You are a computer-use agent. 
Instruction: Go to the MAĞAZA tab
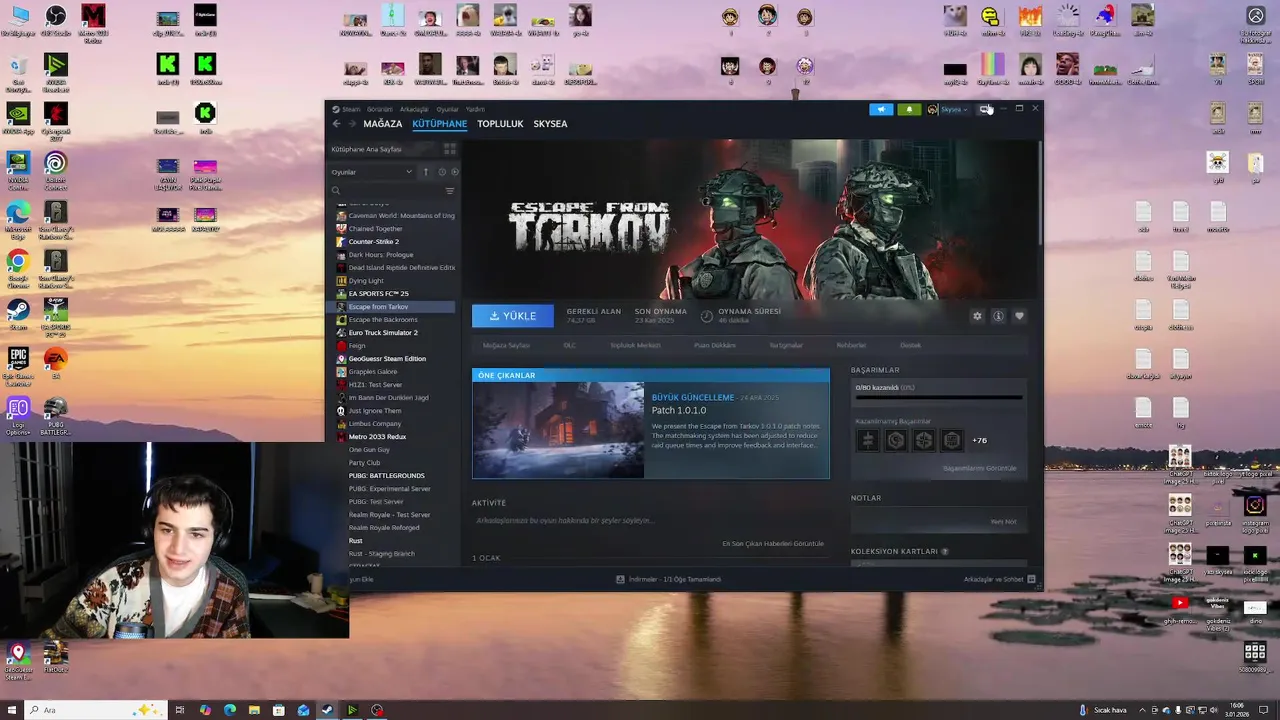pyautogui.click(x=383, y=124)
